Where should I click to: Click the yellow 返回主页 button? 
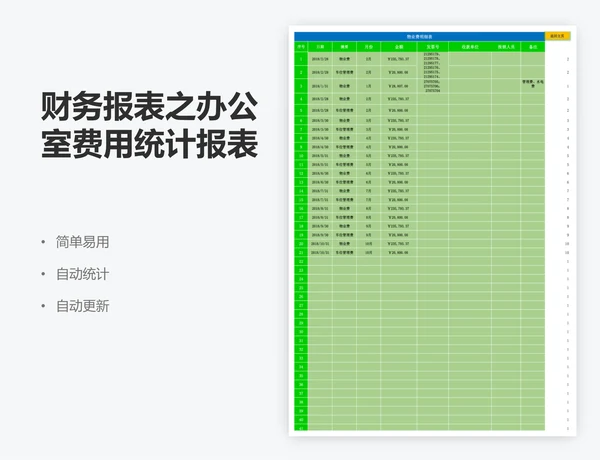[x=558, y=36]
